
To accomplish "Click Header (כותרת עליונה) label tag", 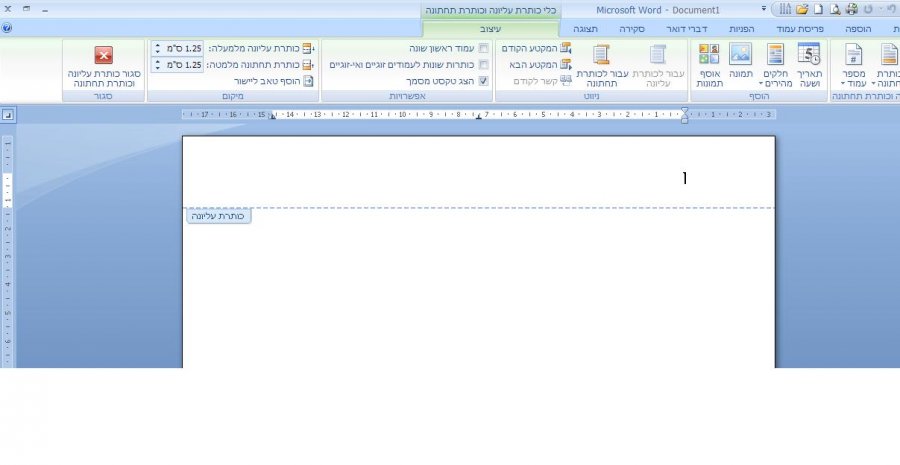I will [x=218, y=216].
